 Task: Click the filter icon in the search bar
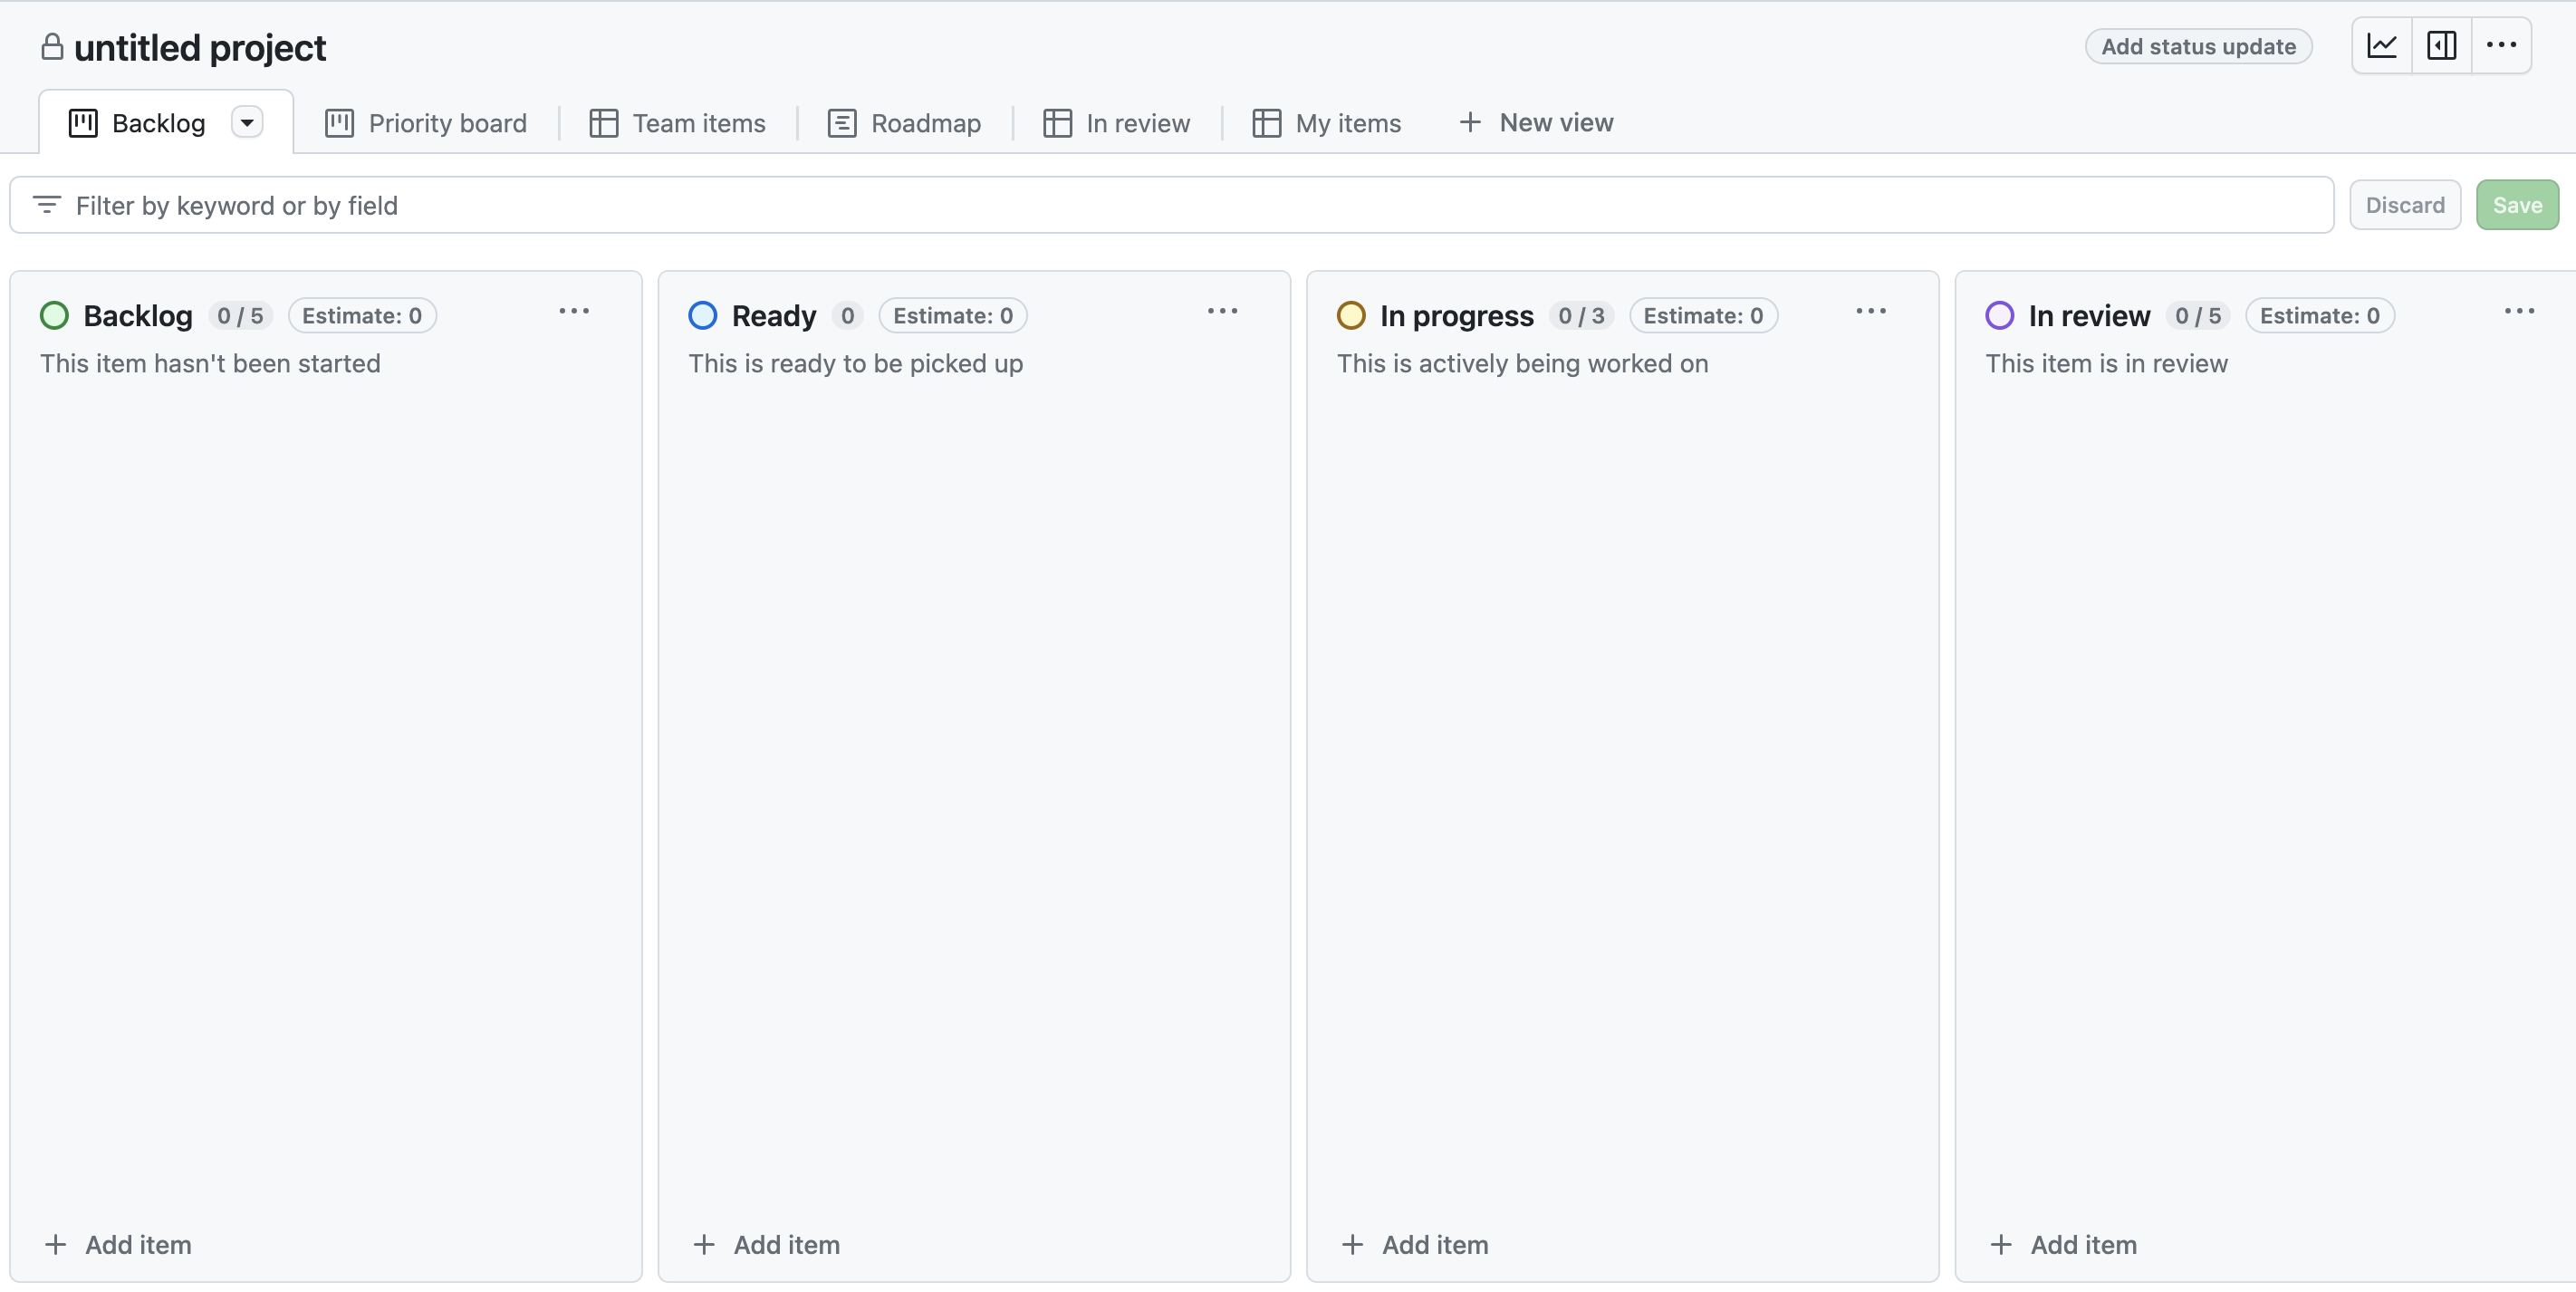(x=47, y=204)
